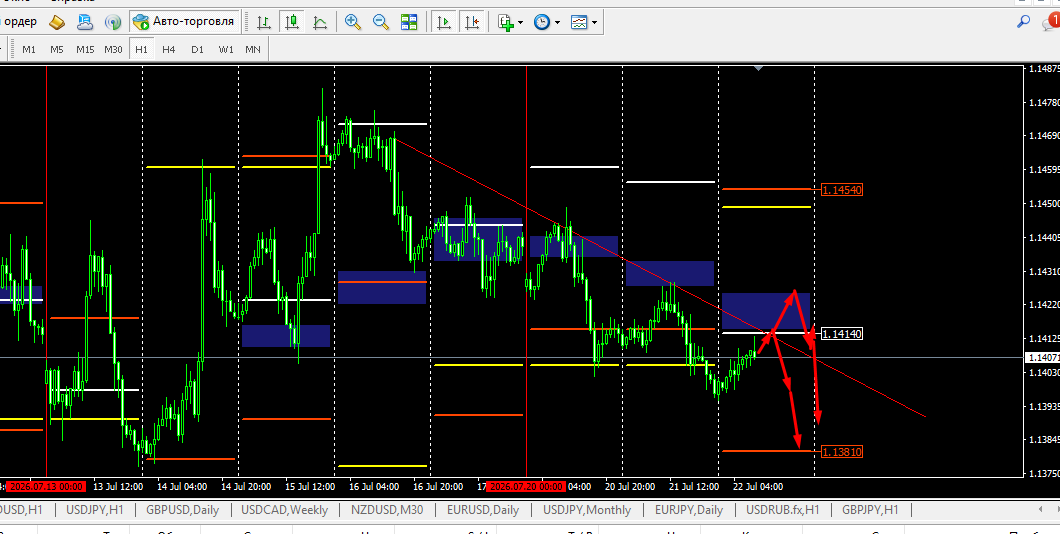
Task: Expand the indicators list dropdown arrow
Action: coord(521,22)
